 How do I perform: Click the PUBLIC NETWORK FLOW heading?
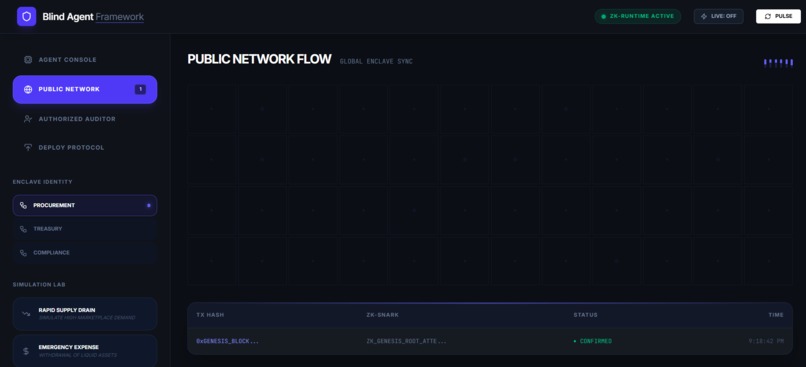(x=259, y=59)
